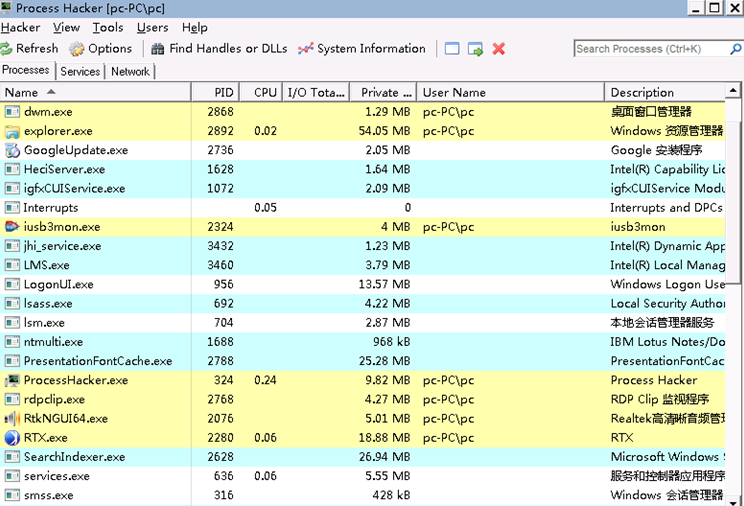The width and height of the screenshot is (744, 506).
Task: Click the dwm.exe process icon
Action: click(12, 112)
